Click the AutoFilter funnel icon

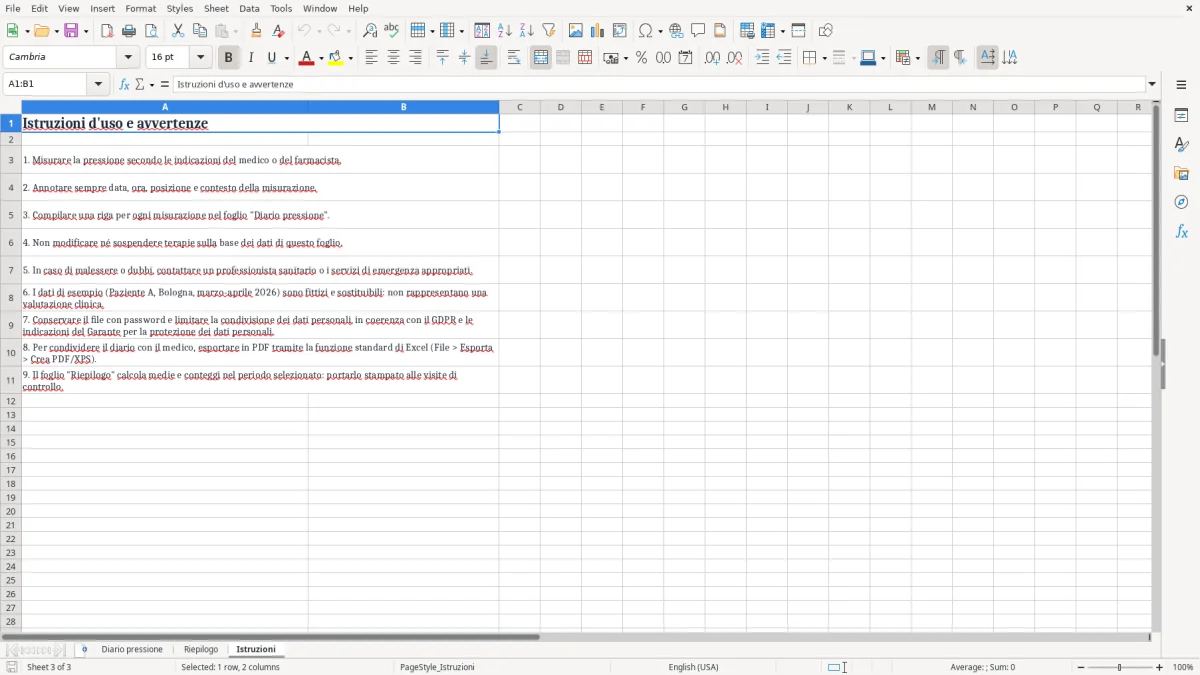[x=548, y=31]
